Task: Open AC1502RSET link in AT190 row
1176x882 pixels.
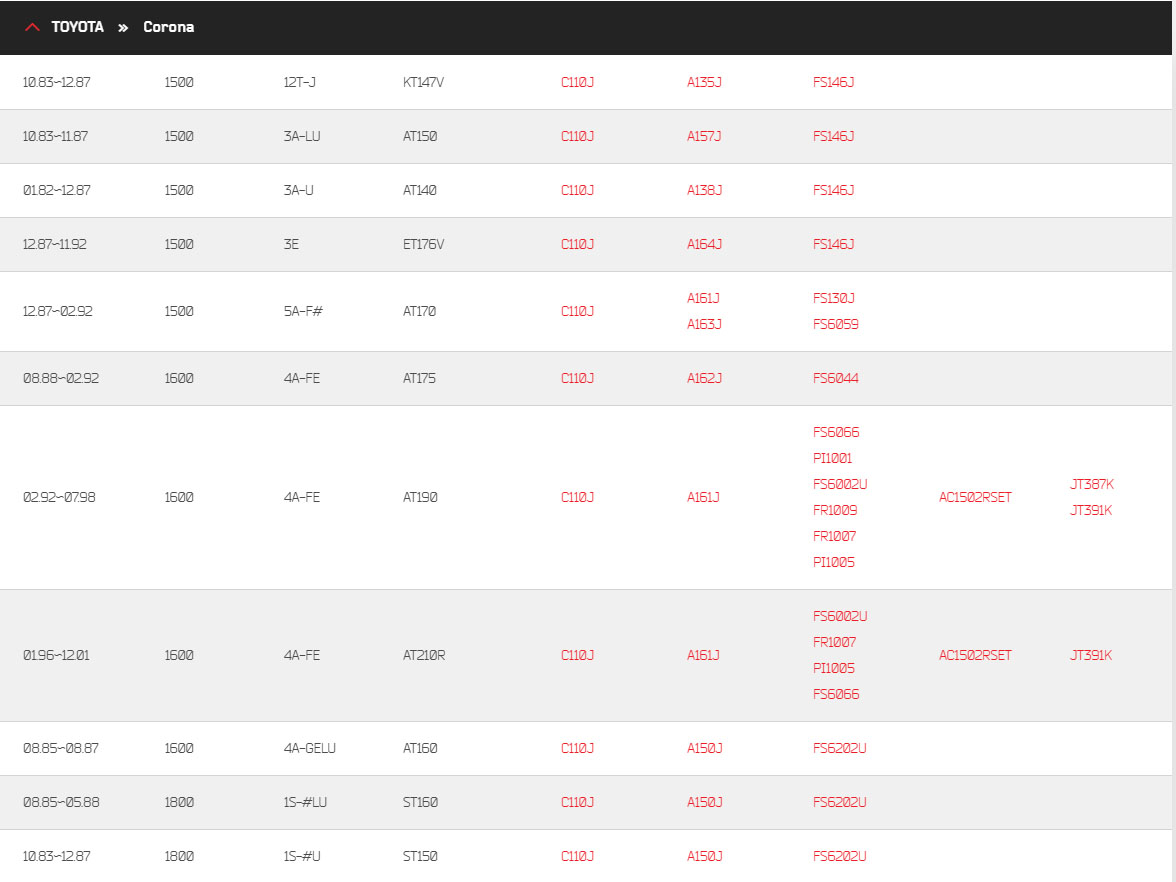Action: 975,497
